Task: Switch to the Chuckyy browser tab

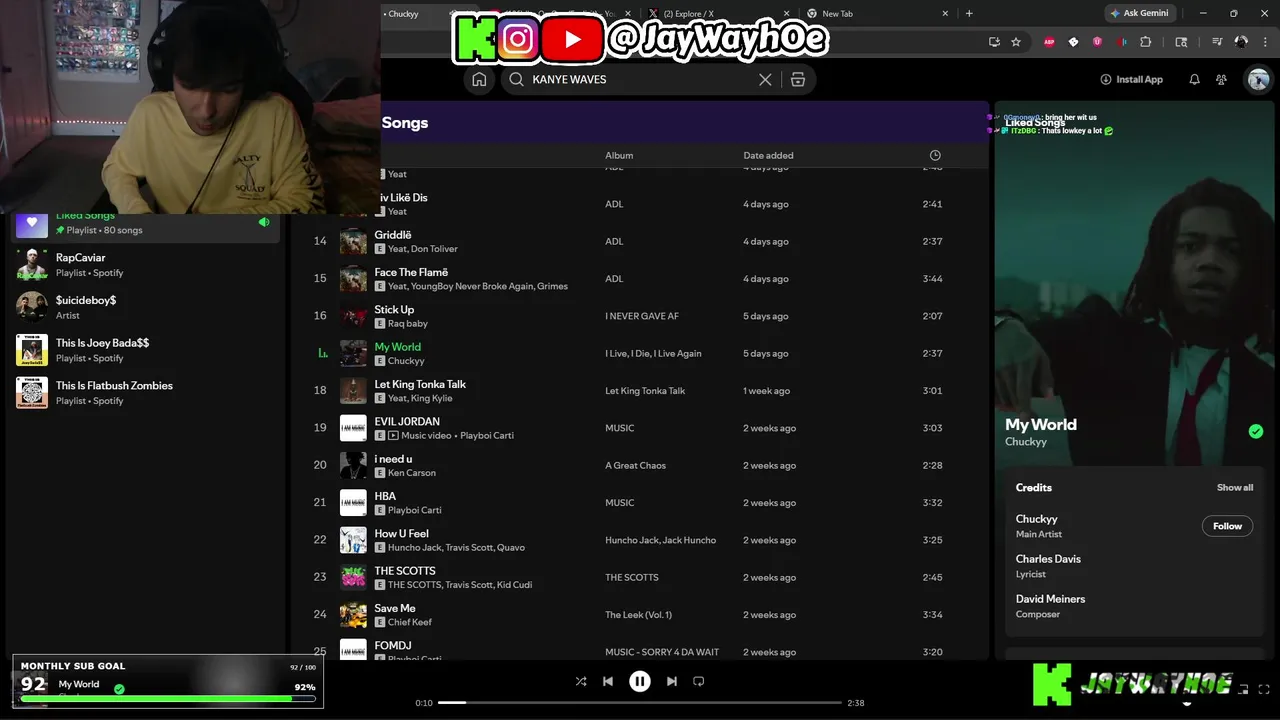Action: pyautogui.click(x=415, y=13)
